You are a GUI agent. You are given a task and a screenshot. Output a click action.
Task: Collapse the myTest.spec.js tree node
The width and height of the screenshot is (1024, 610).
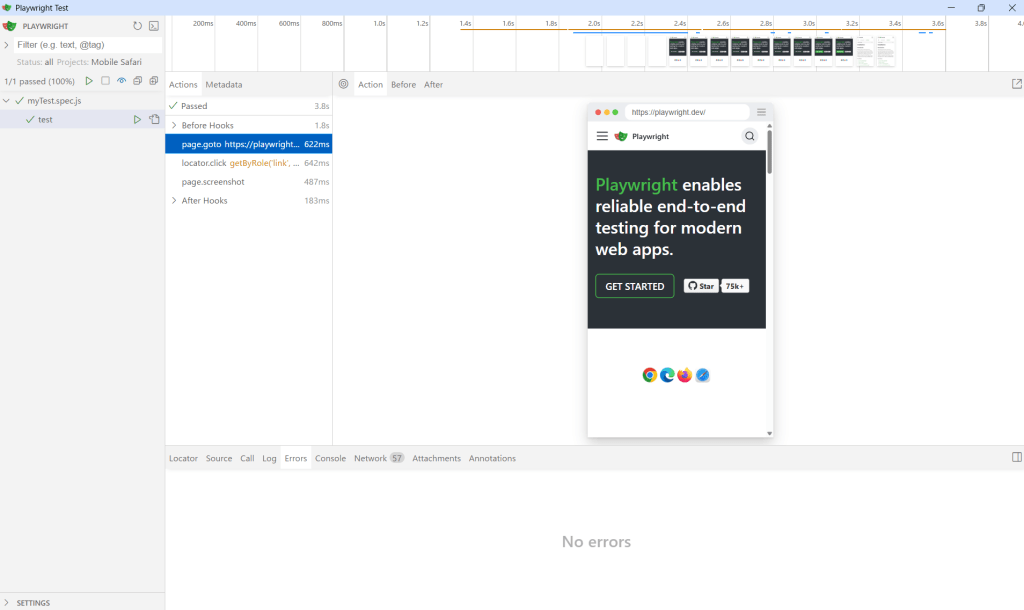[x=7, y=101]
